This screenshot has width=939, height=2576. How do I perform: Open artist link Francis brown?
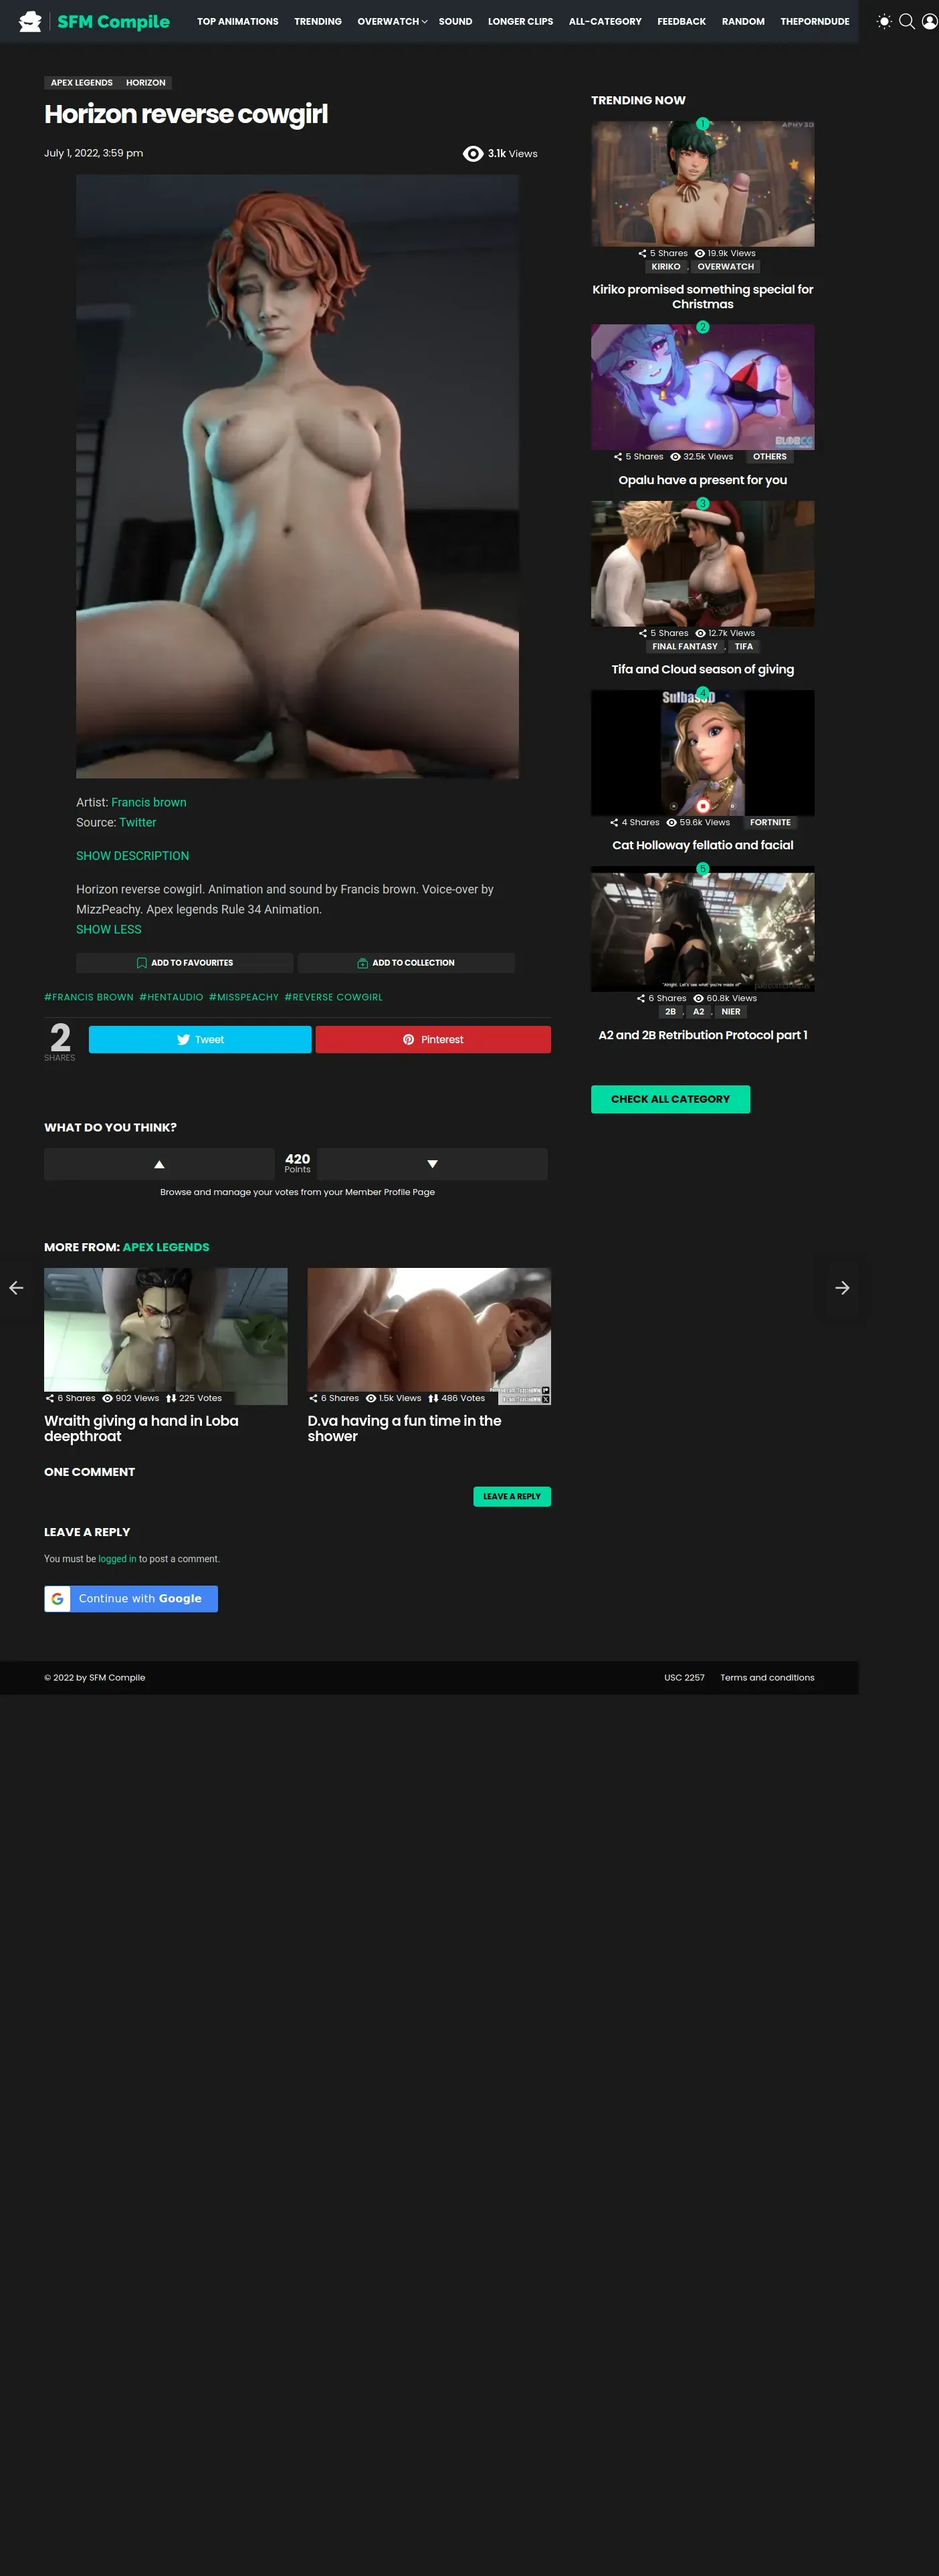tap(149, 802)
